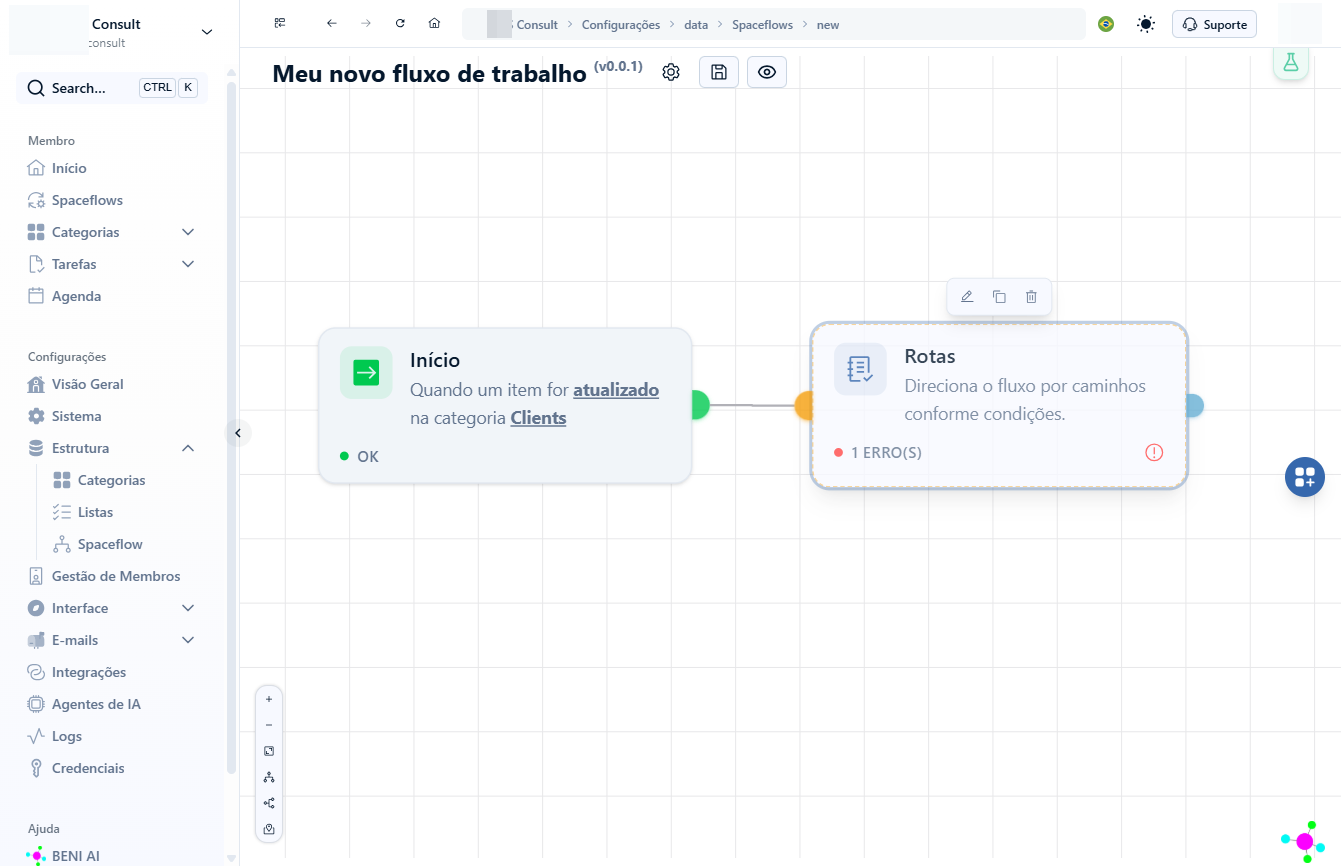Open the Spaceflow item under Estrutura
This screenshot has height=866, width=1341.
point(110,544)
